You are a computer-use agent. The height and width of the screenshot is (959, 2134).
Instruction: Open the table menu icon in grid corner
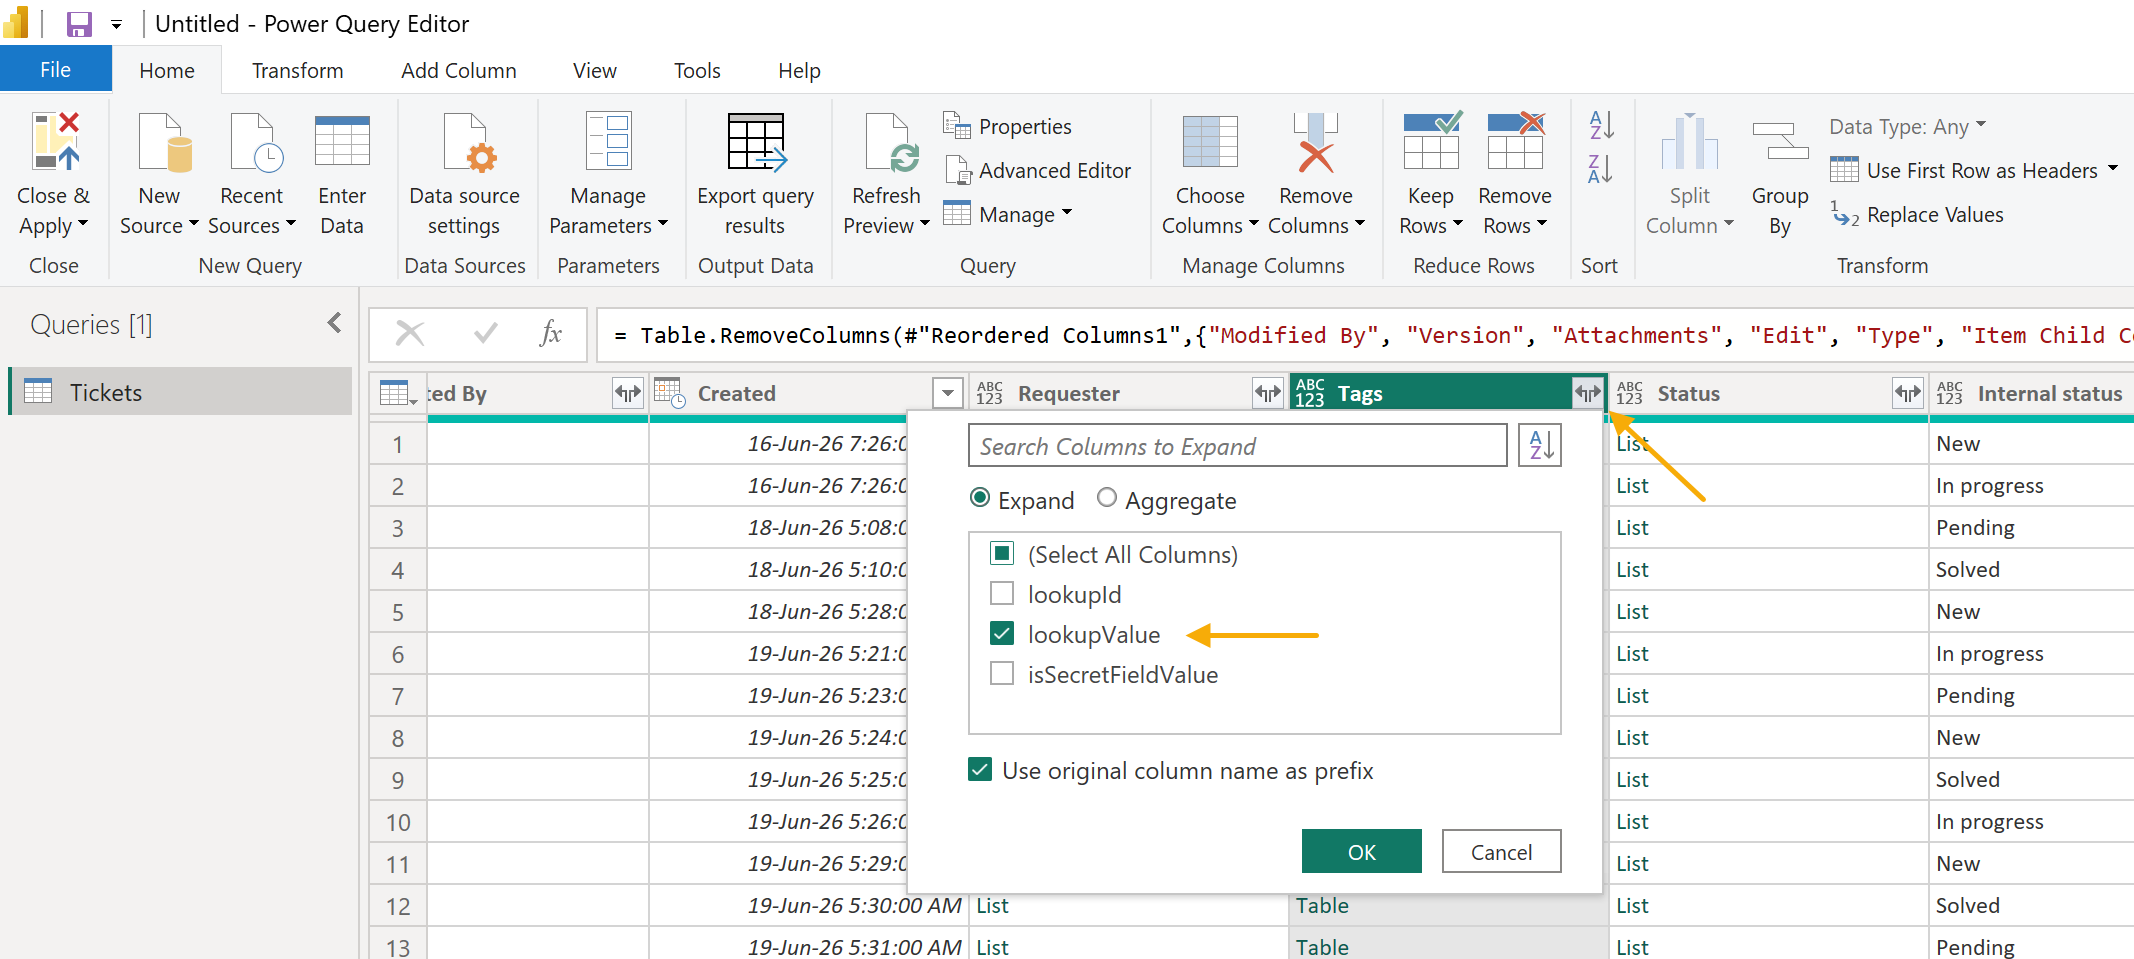tap(398, 393)
